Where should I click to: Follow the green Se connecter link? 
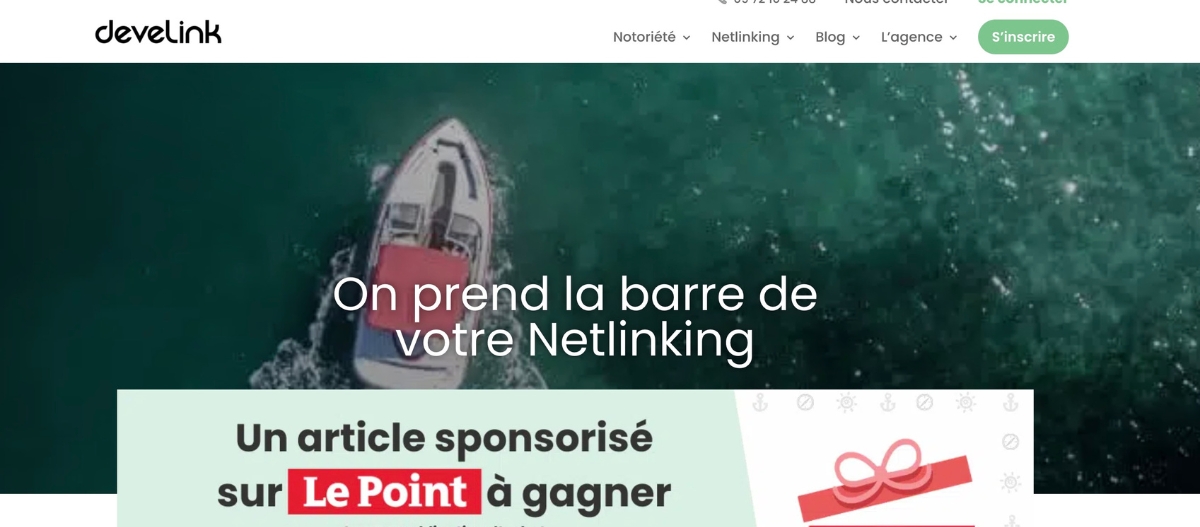[x=1023, y=2]
